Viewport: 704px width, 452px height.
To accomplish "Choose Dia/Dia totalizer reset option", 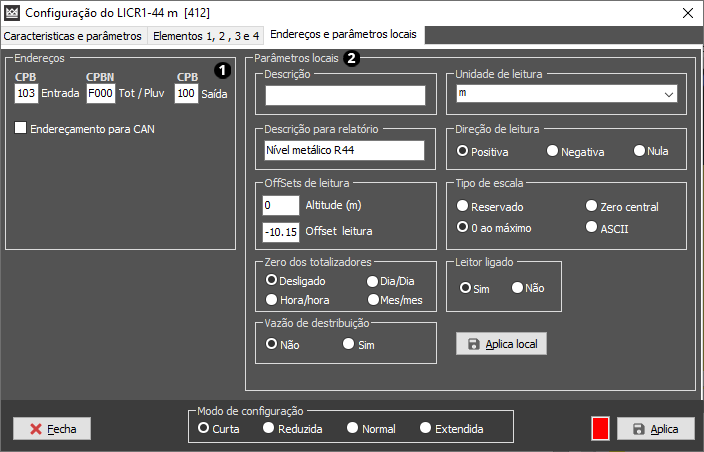I will click(372, 282).
